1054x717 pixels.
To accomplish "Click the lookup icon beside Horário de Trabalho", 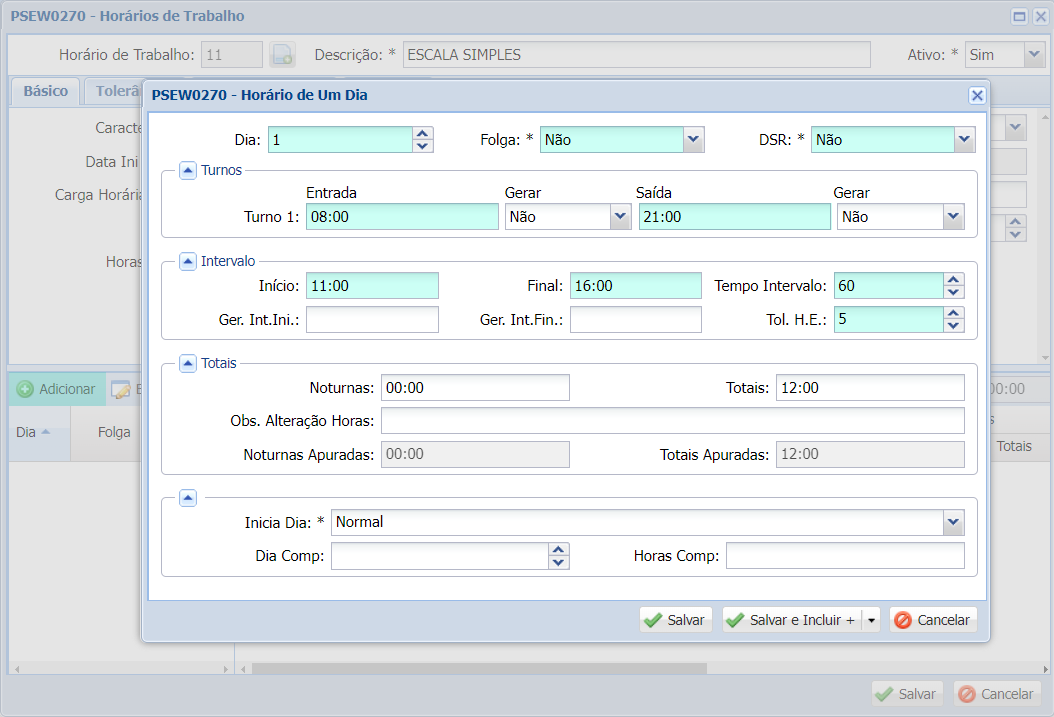I will tap(282, 55).
